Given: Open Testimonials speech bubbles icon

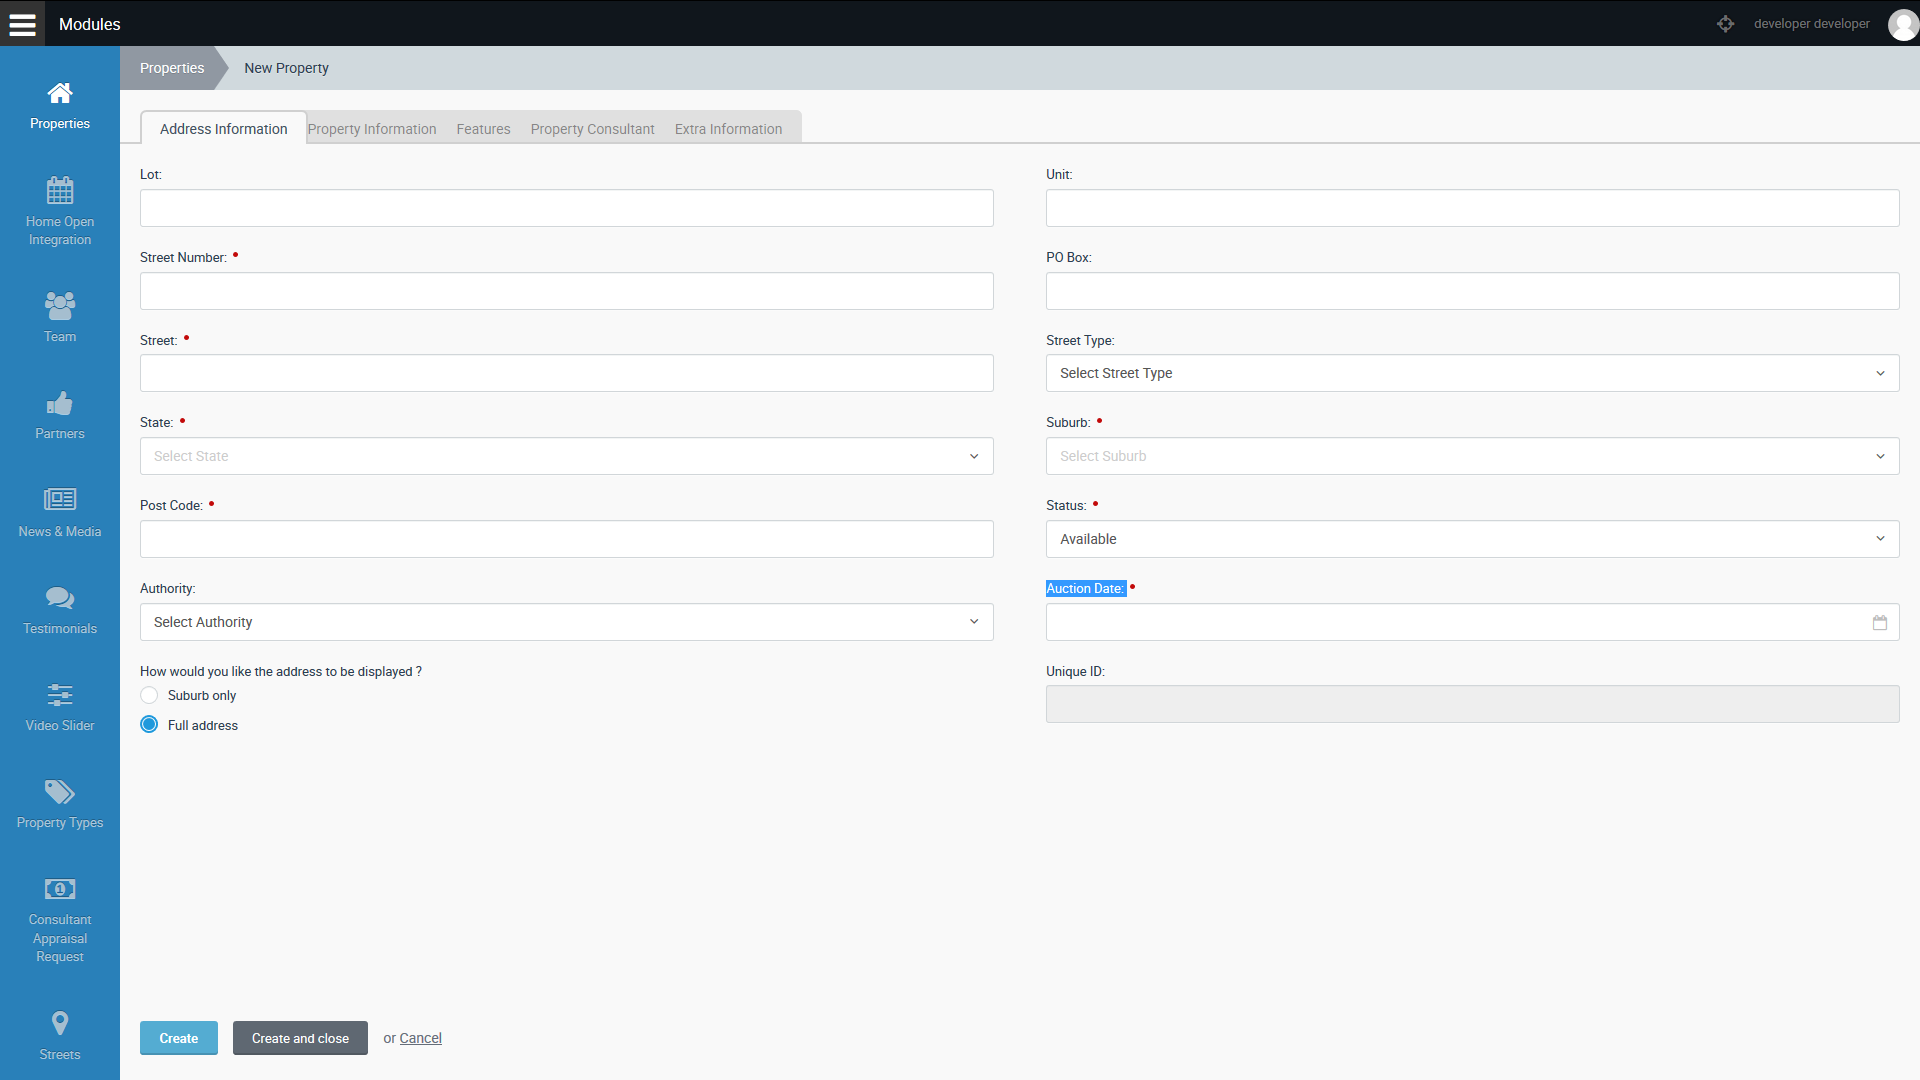Looking at the screenshot, I should click(60, 597).
